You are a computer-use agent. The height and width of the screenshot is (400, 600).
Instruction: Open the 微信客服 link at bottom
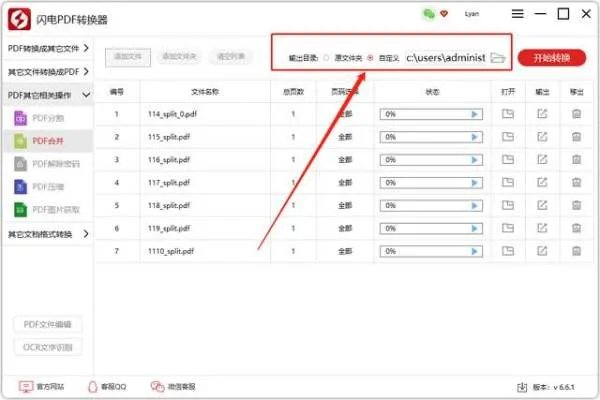click(x=173, y=387)
